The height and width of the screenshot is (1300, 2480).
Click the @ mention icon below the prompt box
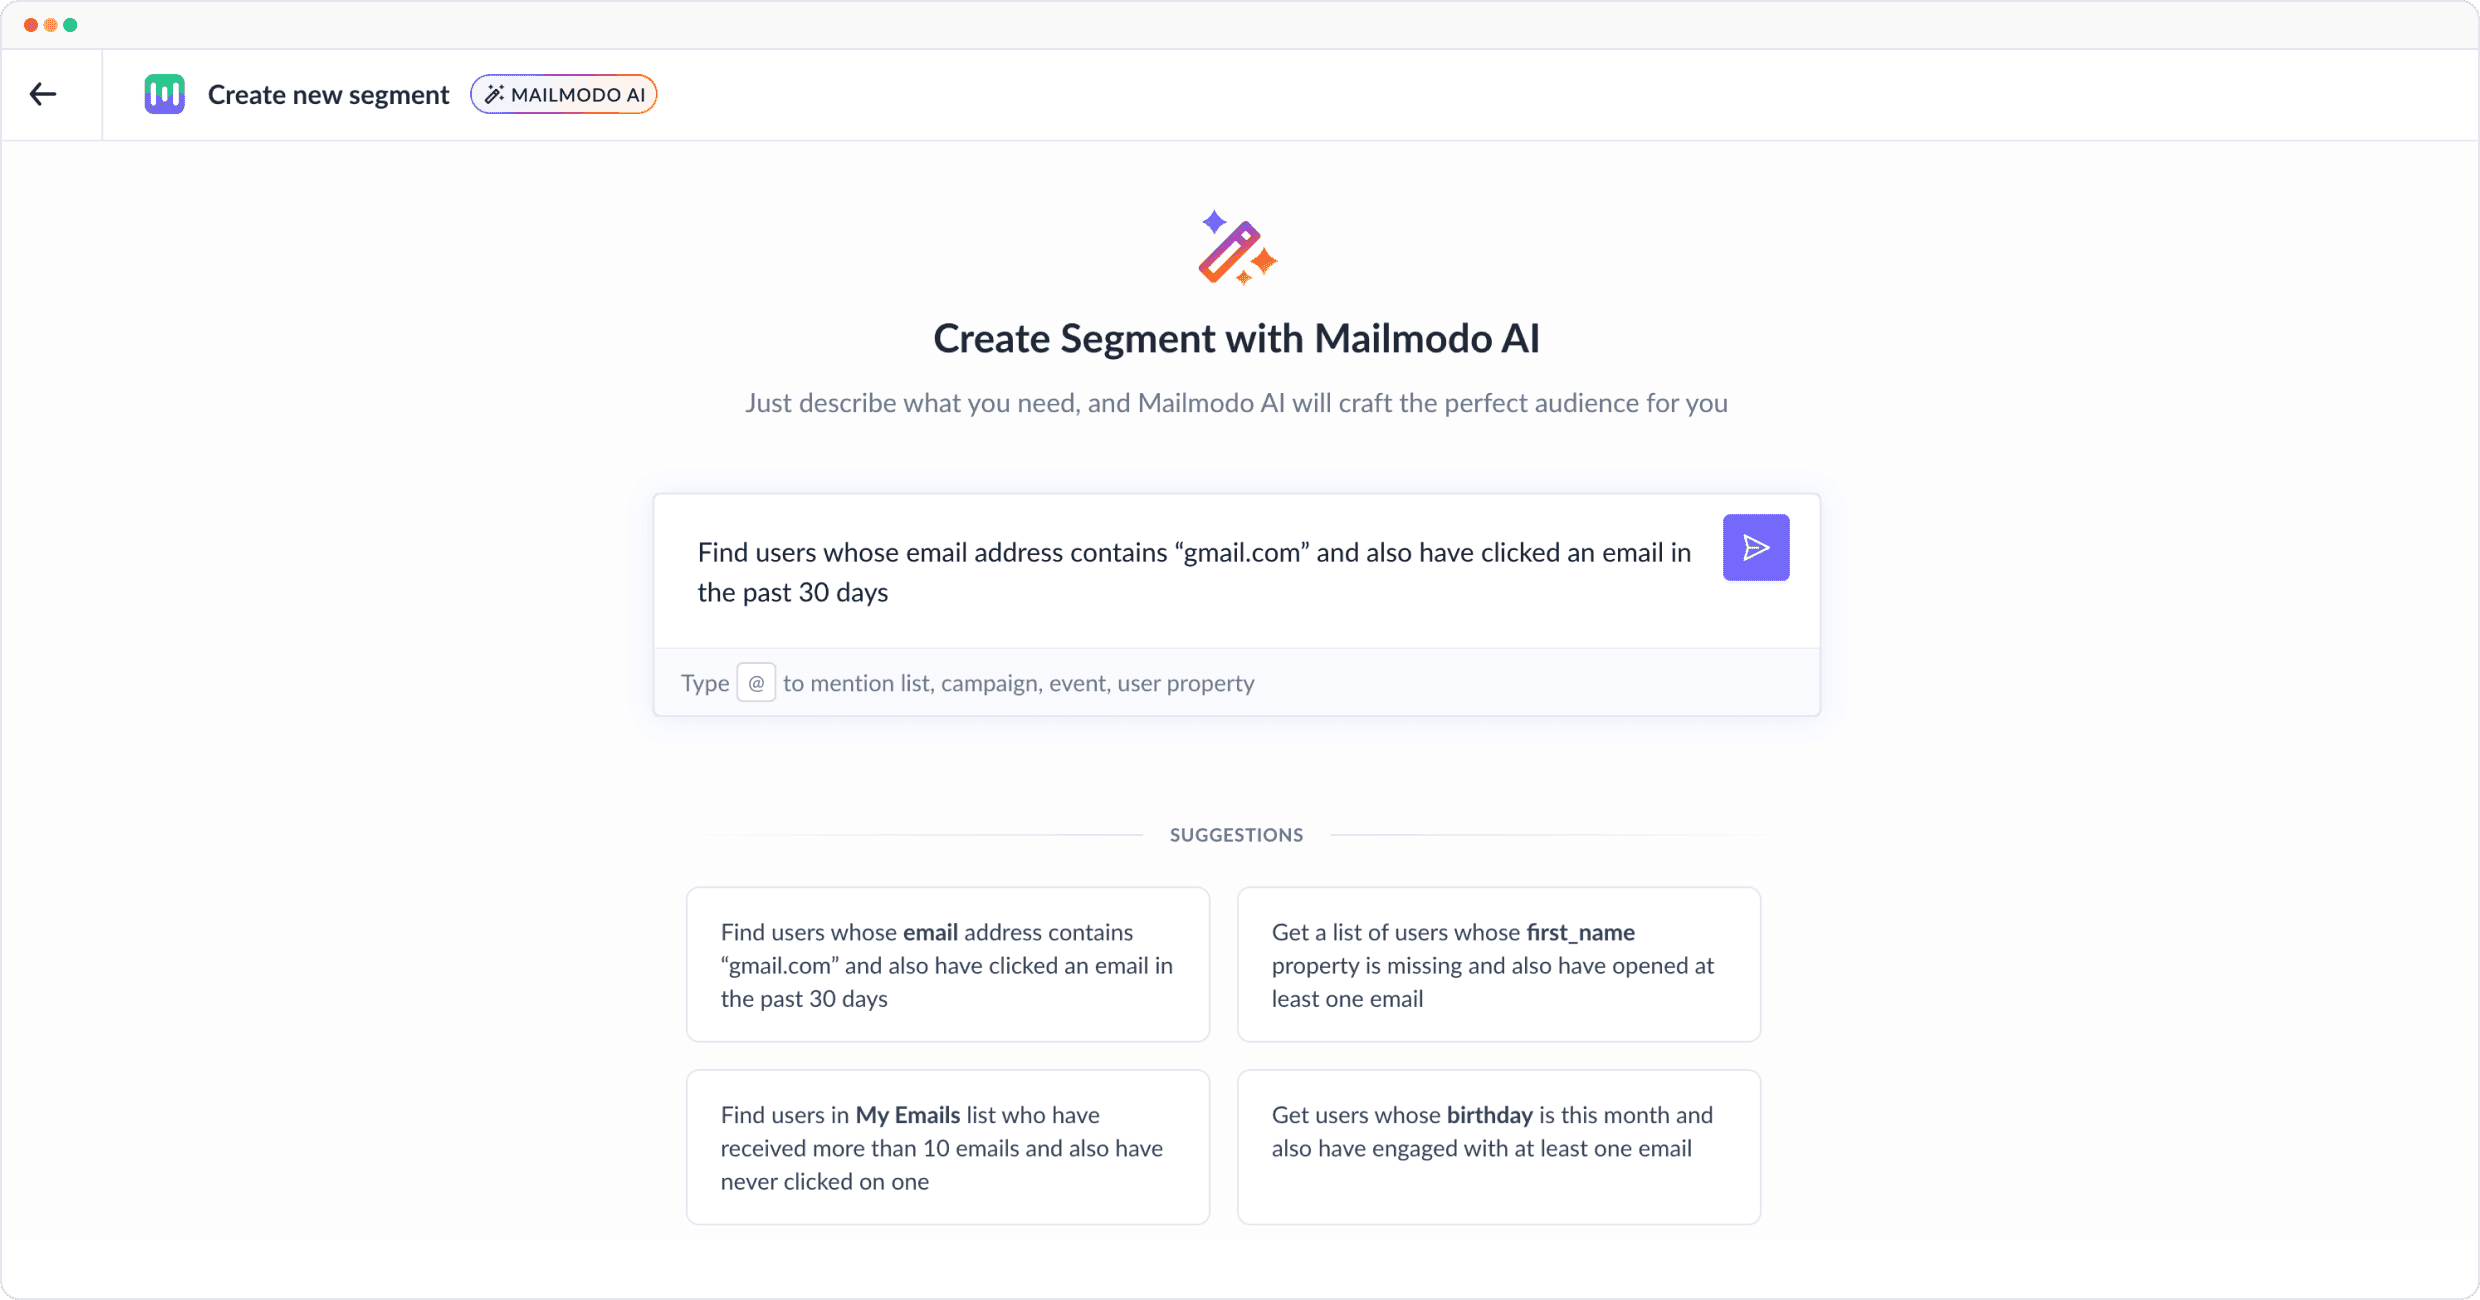point(756,682)
